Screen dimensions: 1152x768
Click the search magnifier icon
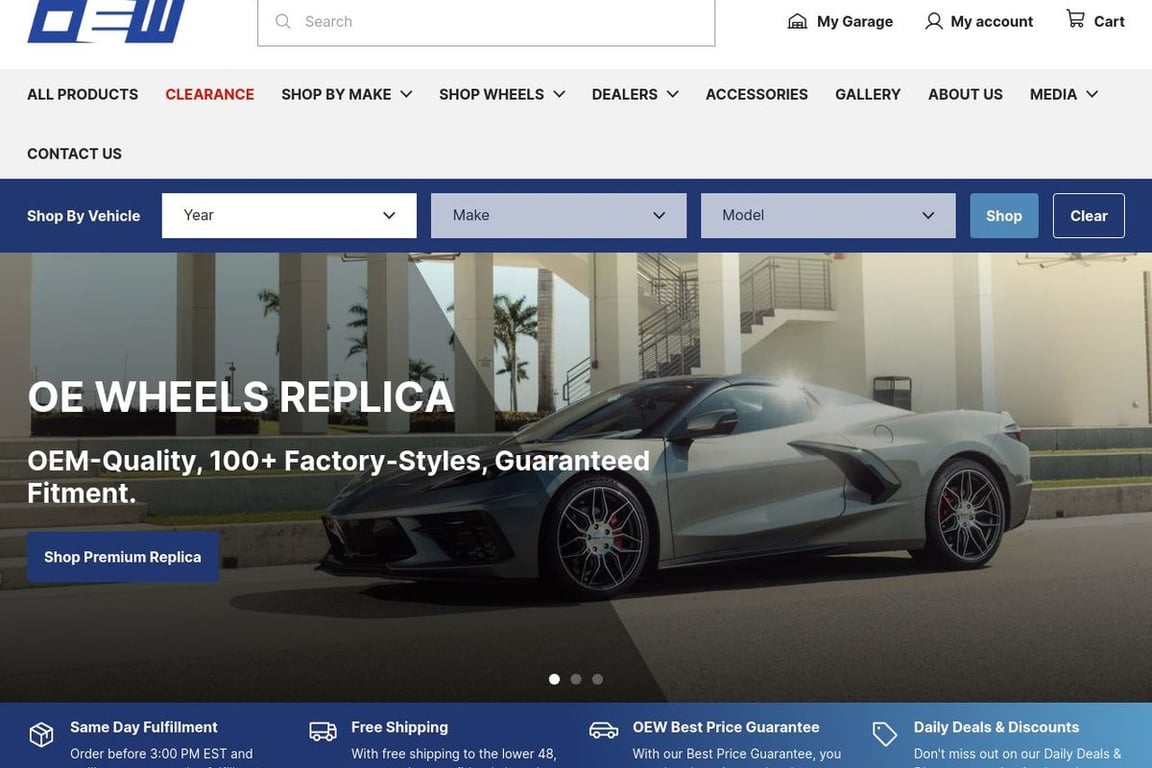point(283,21)
